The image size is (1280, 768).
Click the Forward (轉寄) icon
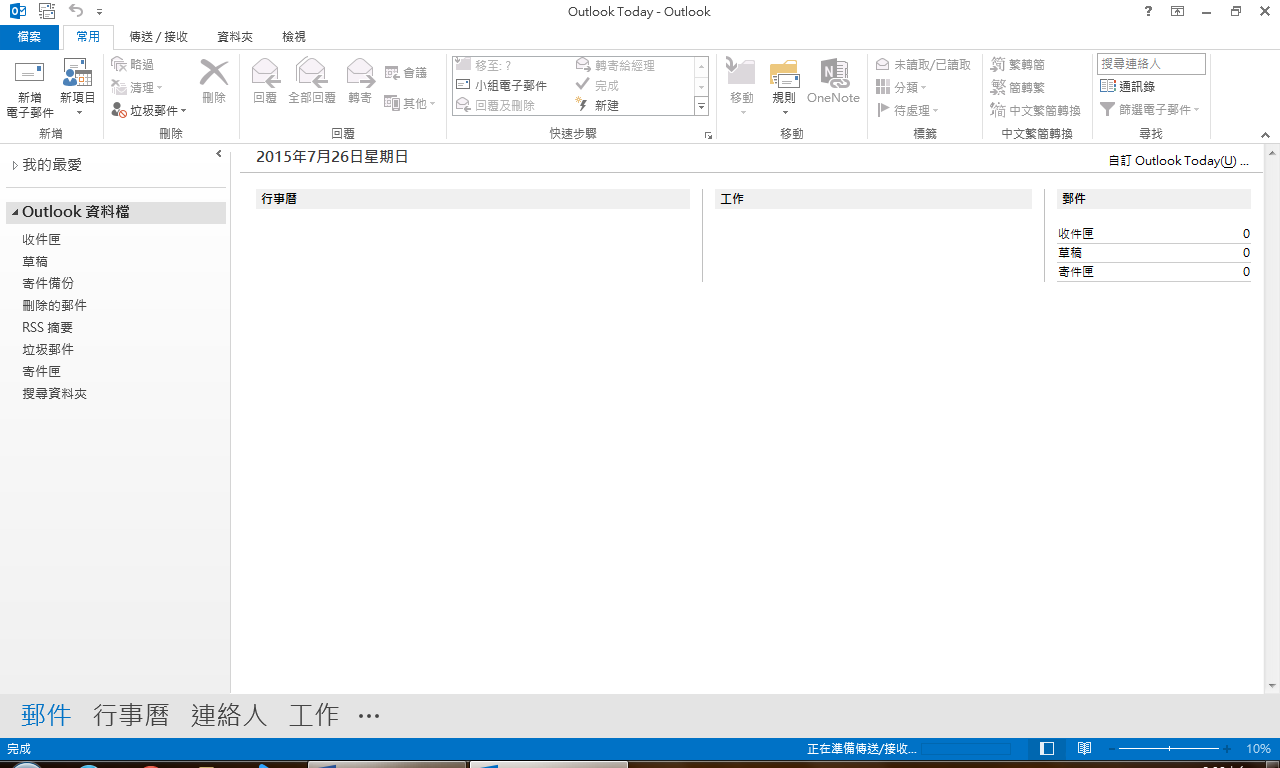(x=360, y=72)
